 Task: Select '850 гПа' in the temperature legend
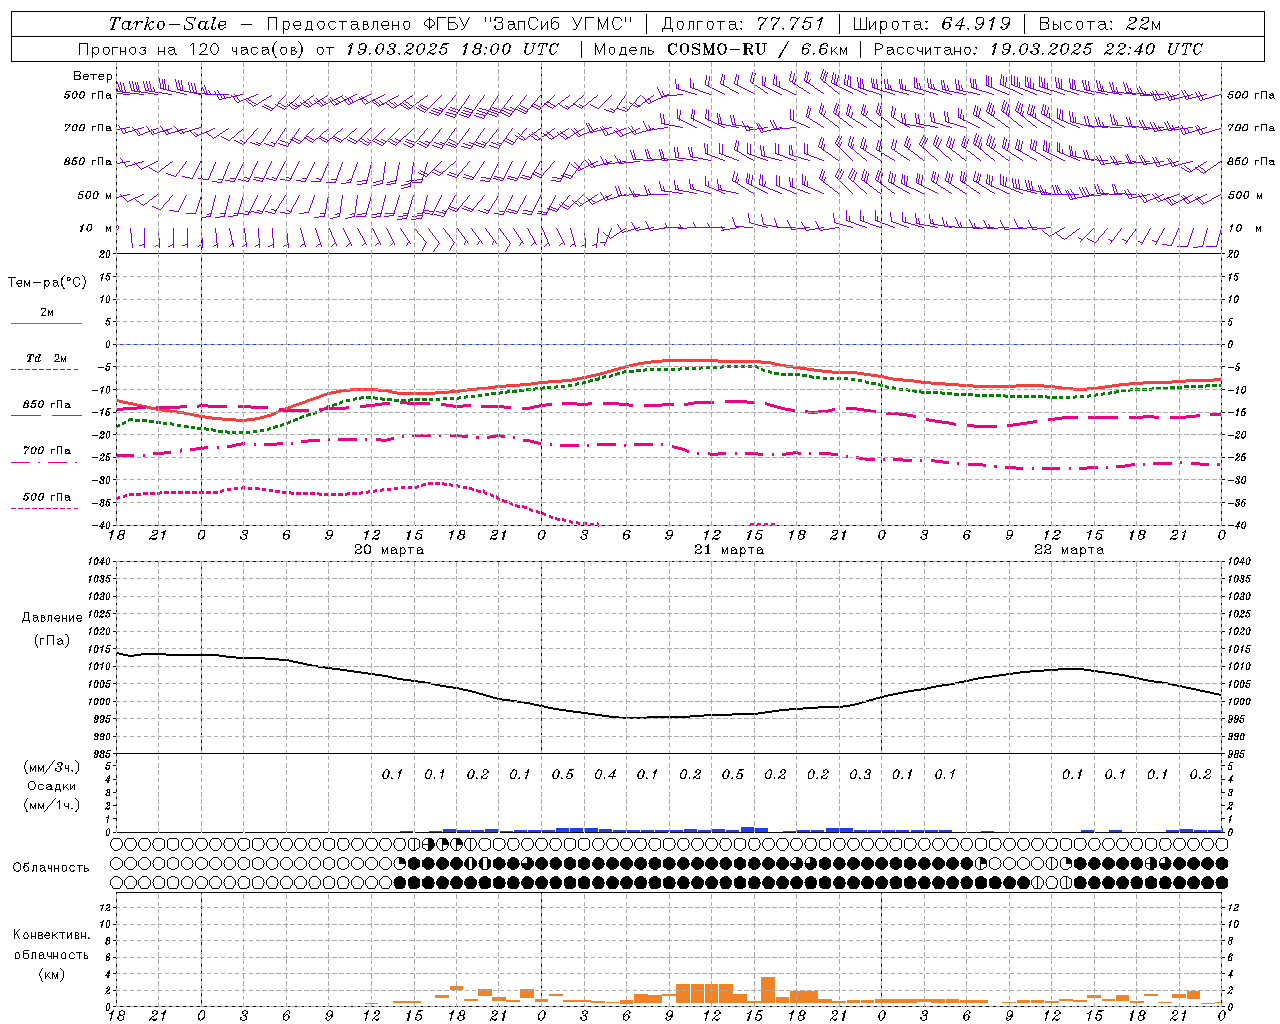pos(47,405)
